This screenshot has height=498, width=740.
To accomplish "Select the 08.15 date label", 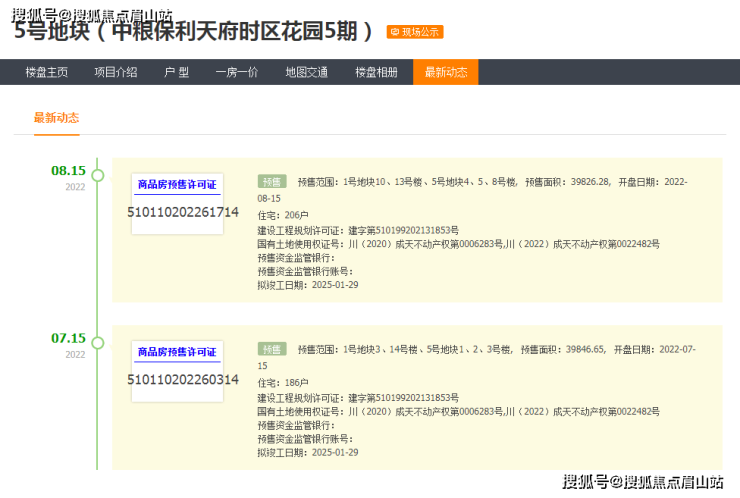I will (68, 170).
